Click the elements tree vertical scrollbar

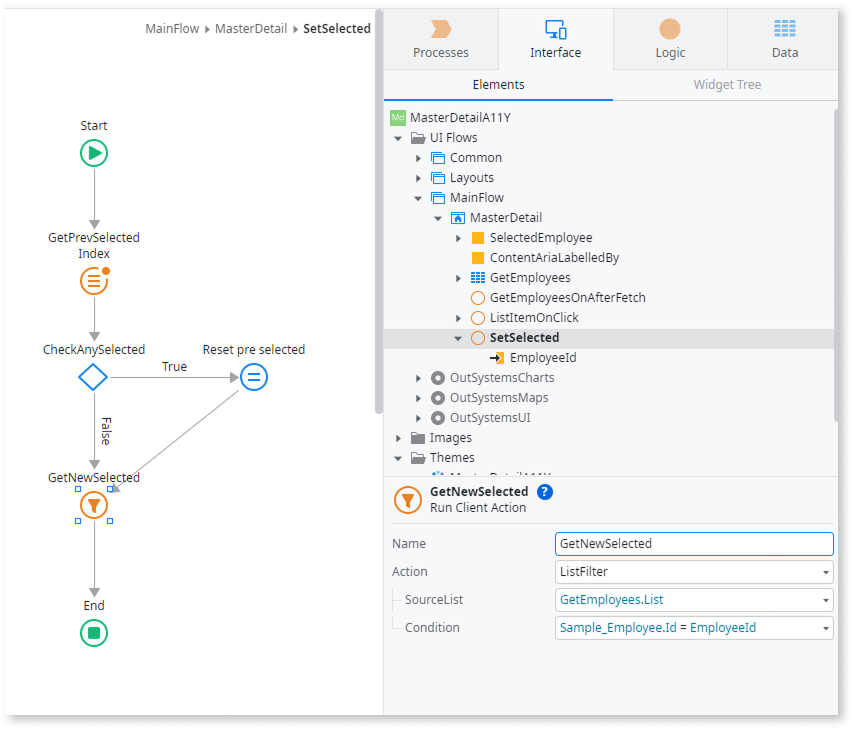tap(836, 265)
